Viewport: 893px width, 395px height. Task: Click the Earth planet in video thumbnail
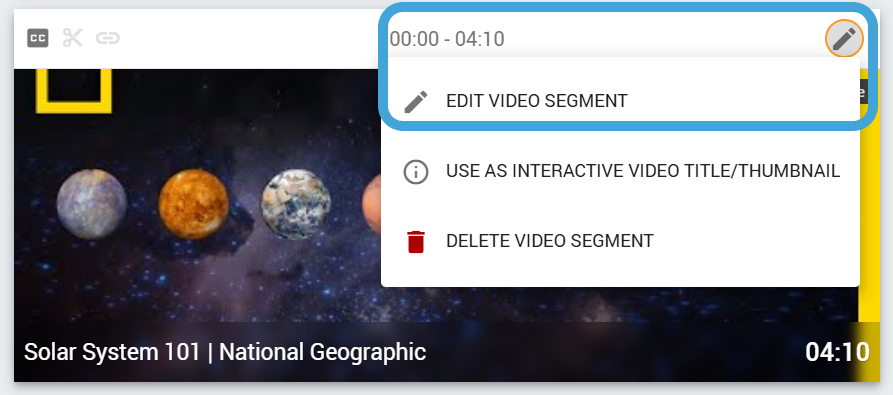click(296, 204)
